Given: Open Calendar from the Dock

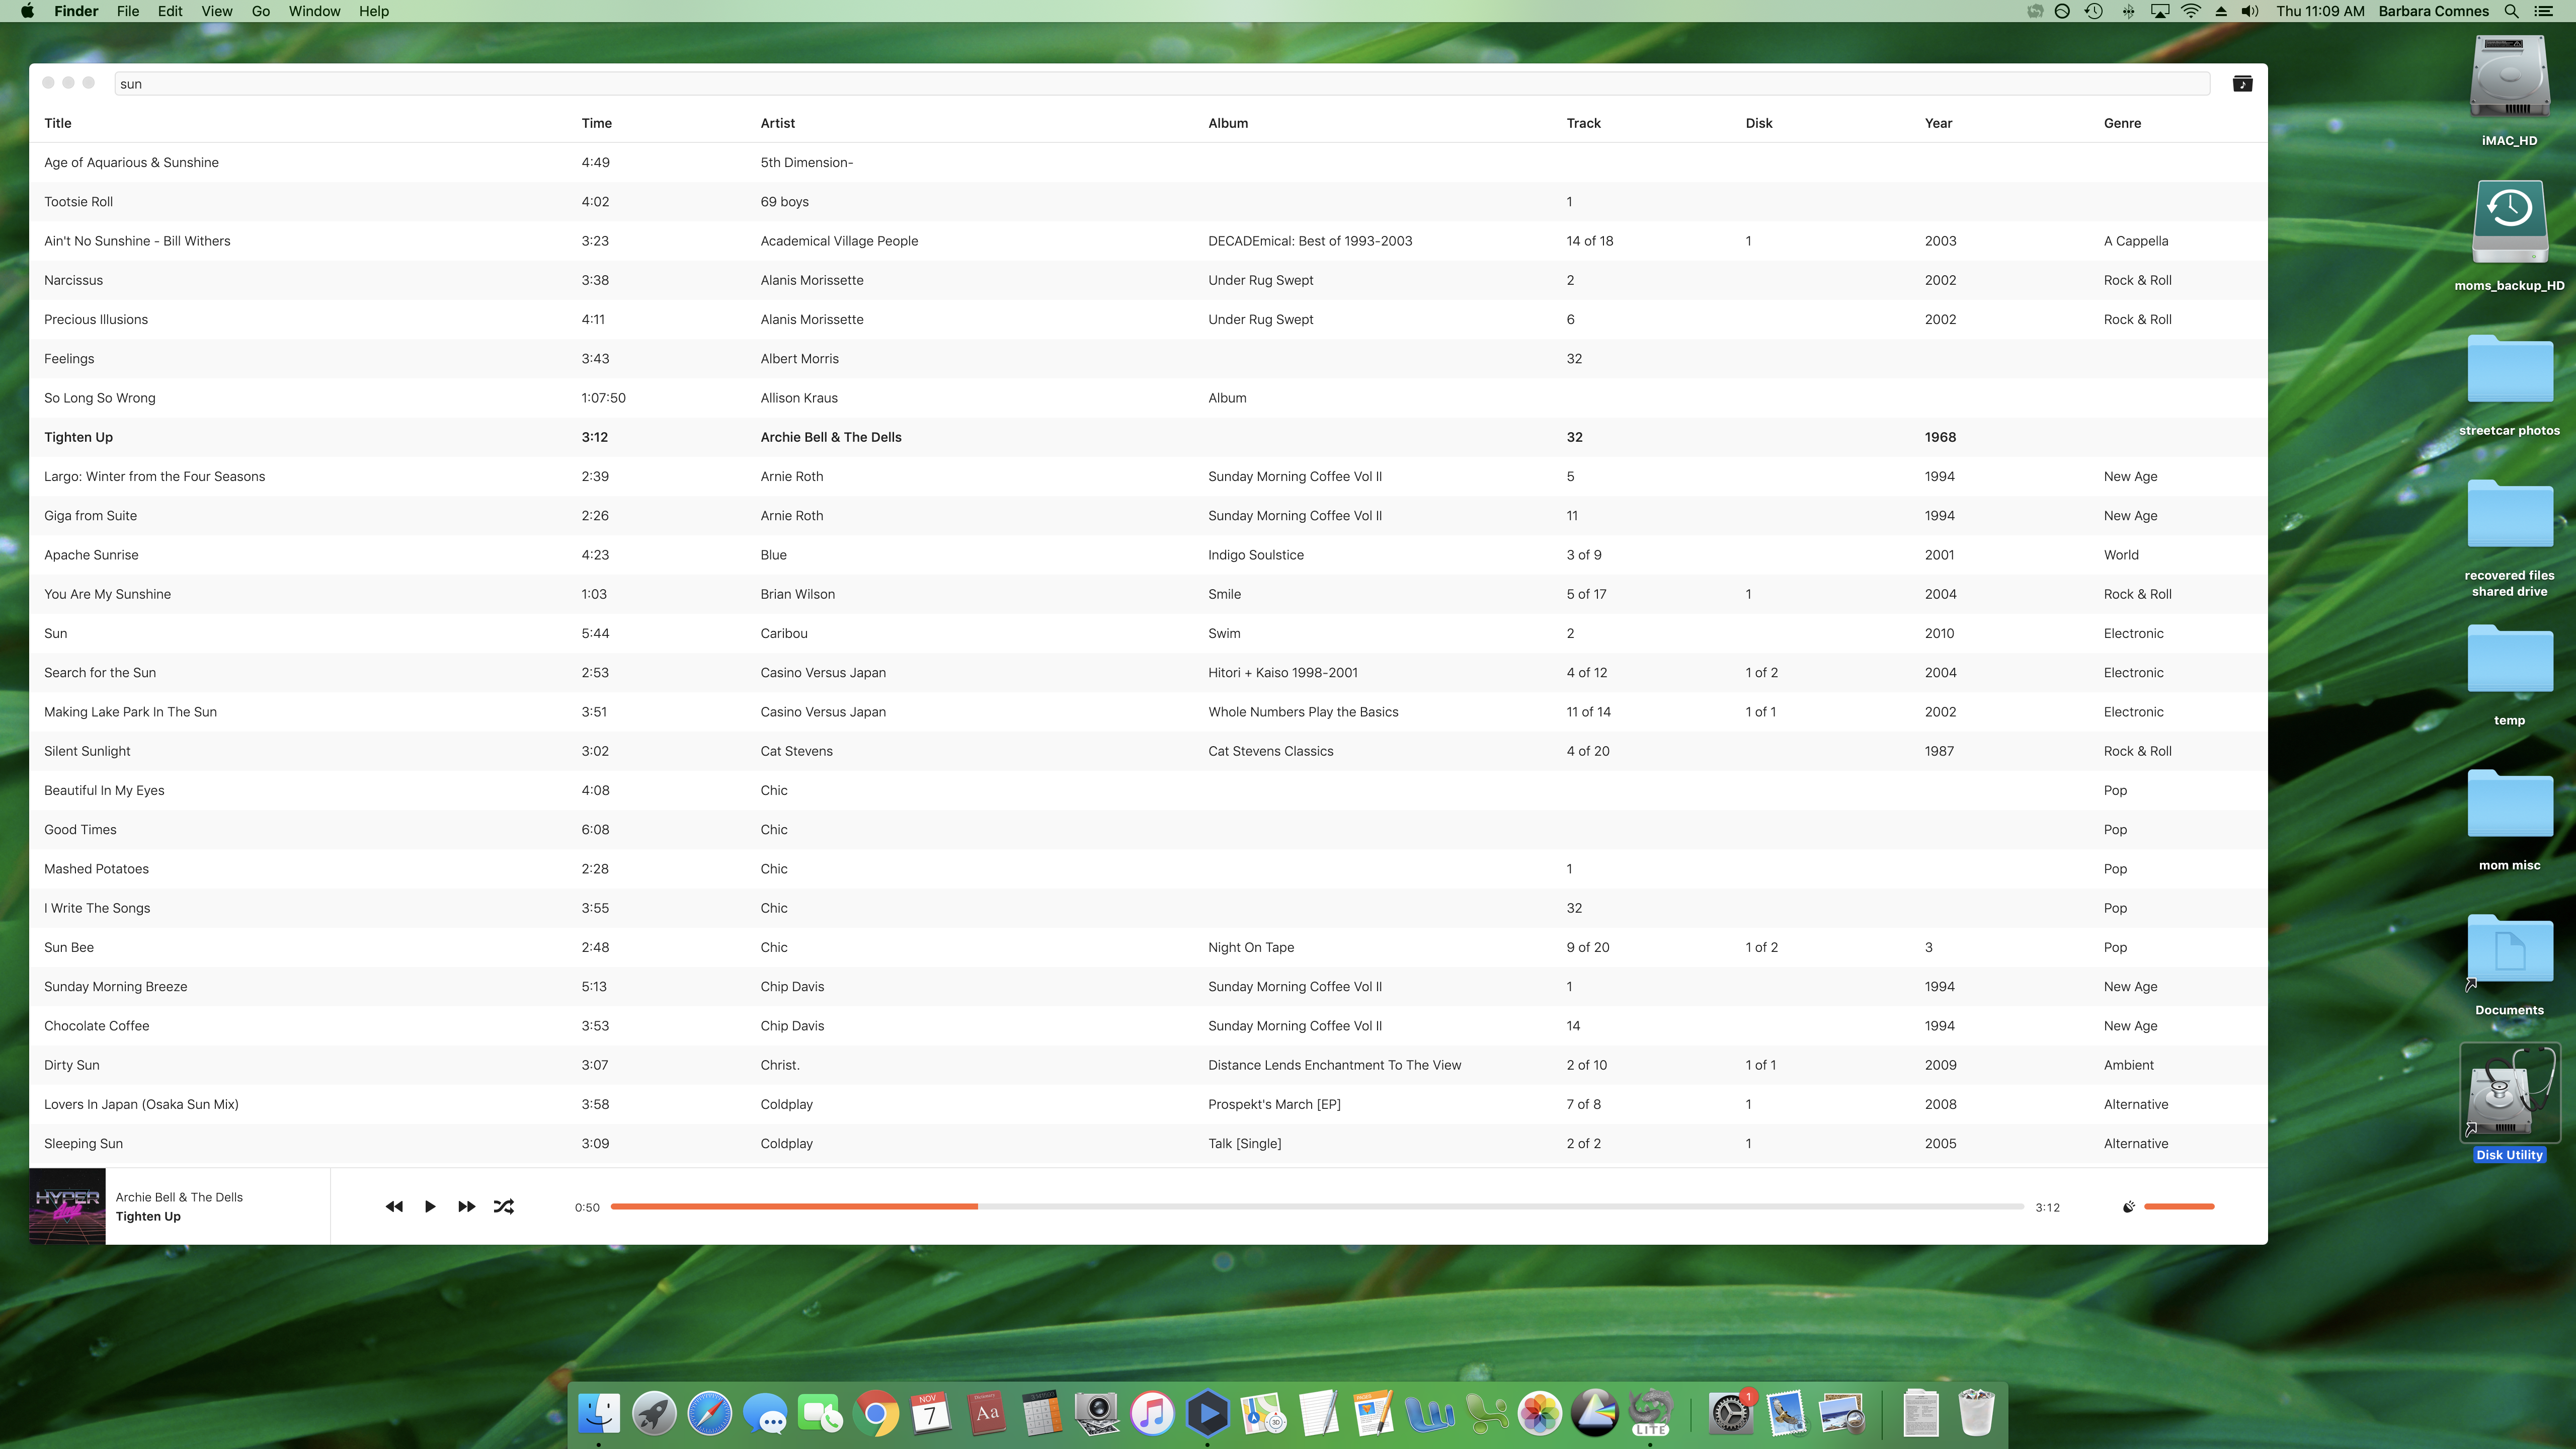Looking at the screenshot, I should 930,1414.
